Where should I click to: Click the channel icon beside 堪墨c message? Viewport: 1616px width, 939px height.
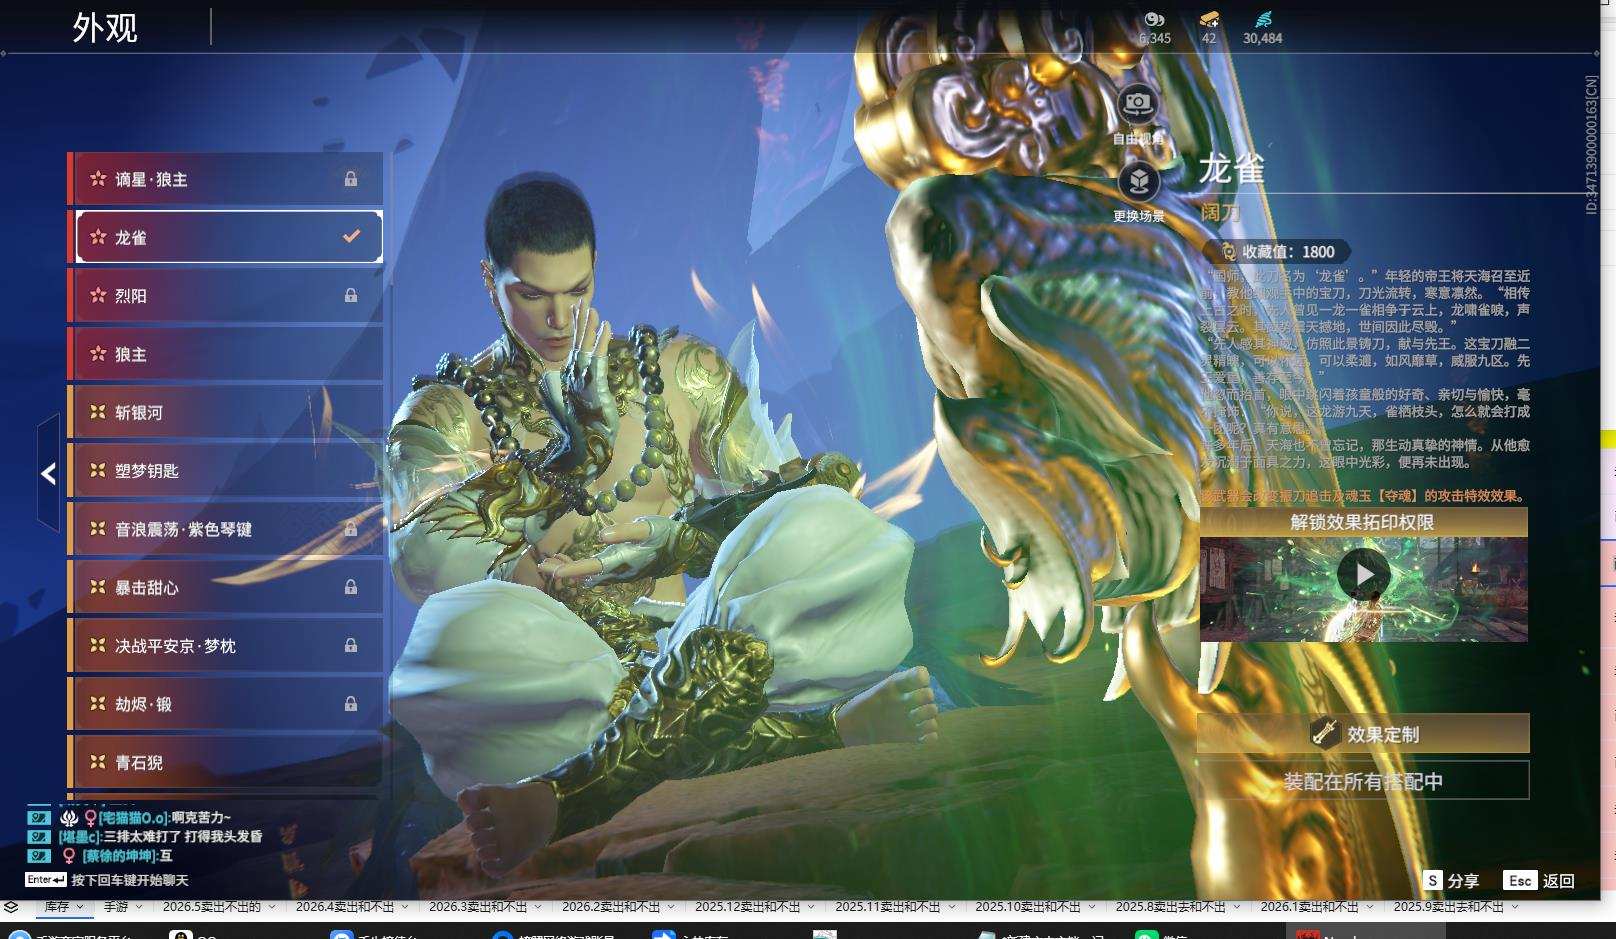tap(39, 836)
